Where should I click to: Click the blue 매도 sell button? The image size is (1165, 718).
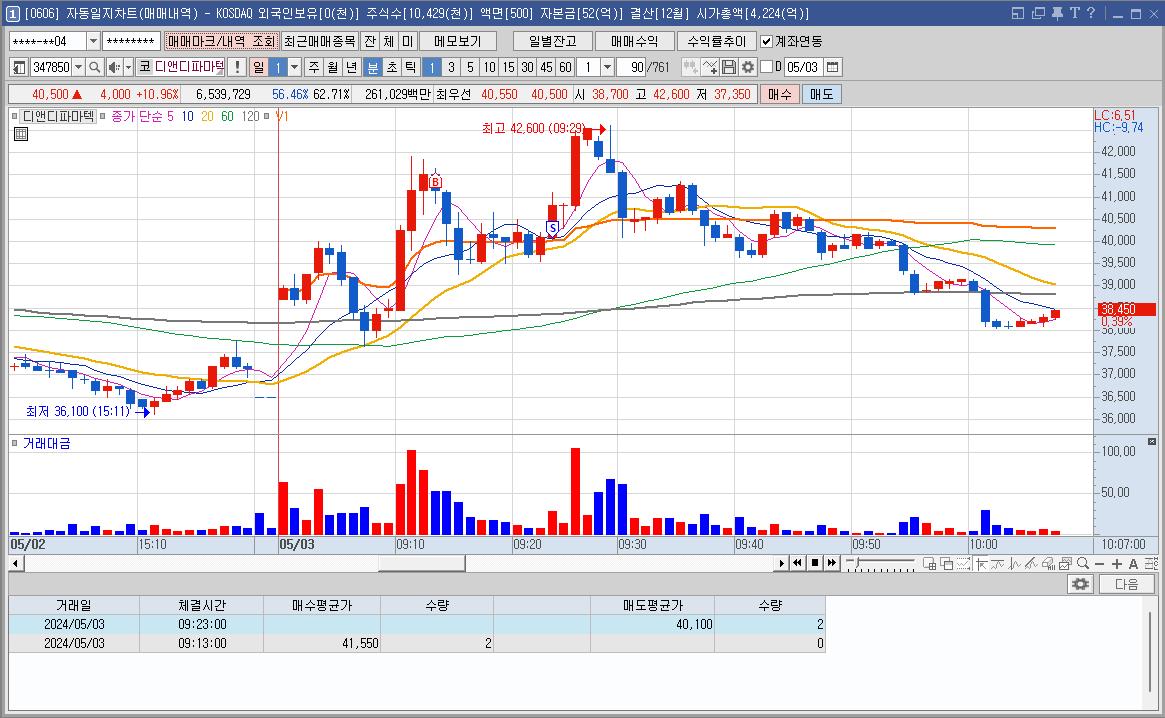[822, 94]
